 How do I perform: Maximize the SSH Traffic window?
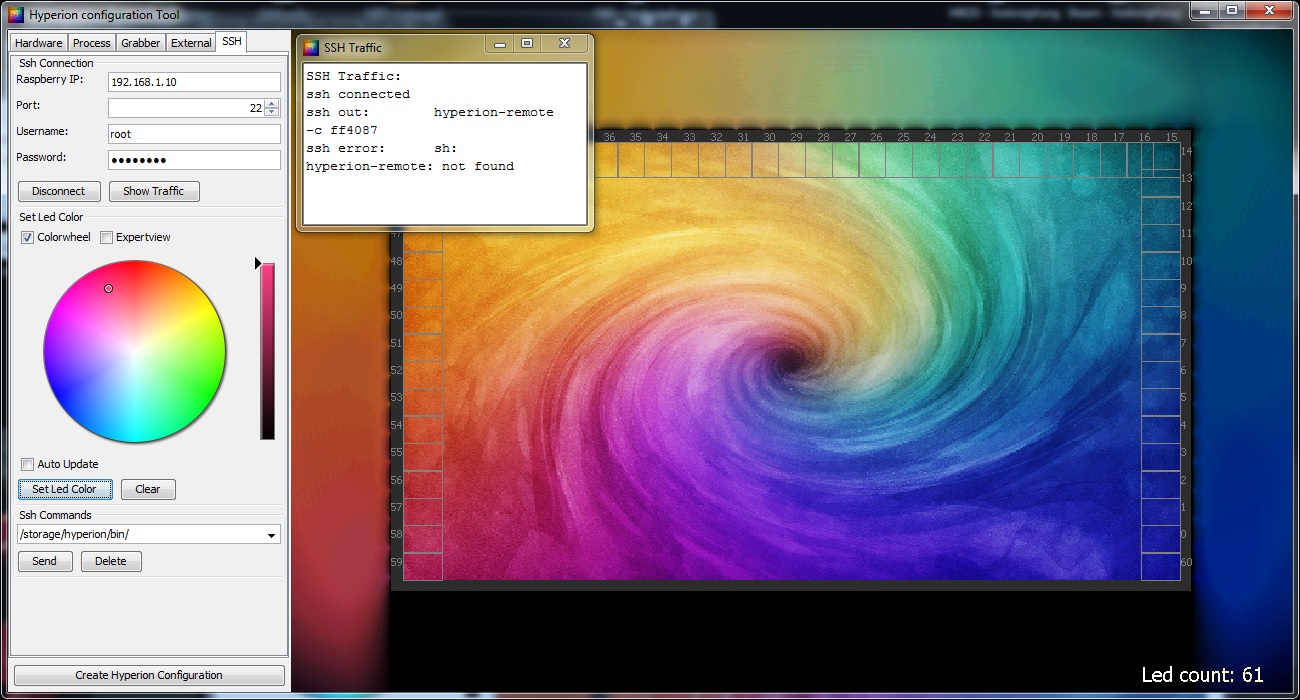coord(527,44)
